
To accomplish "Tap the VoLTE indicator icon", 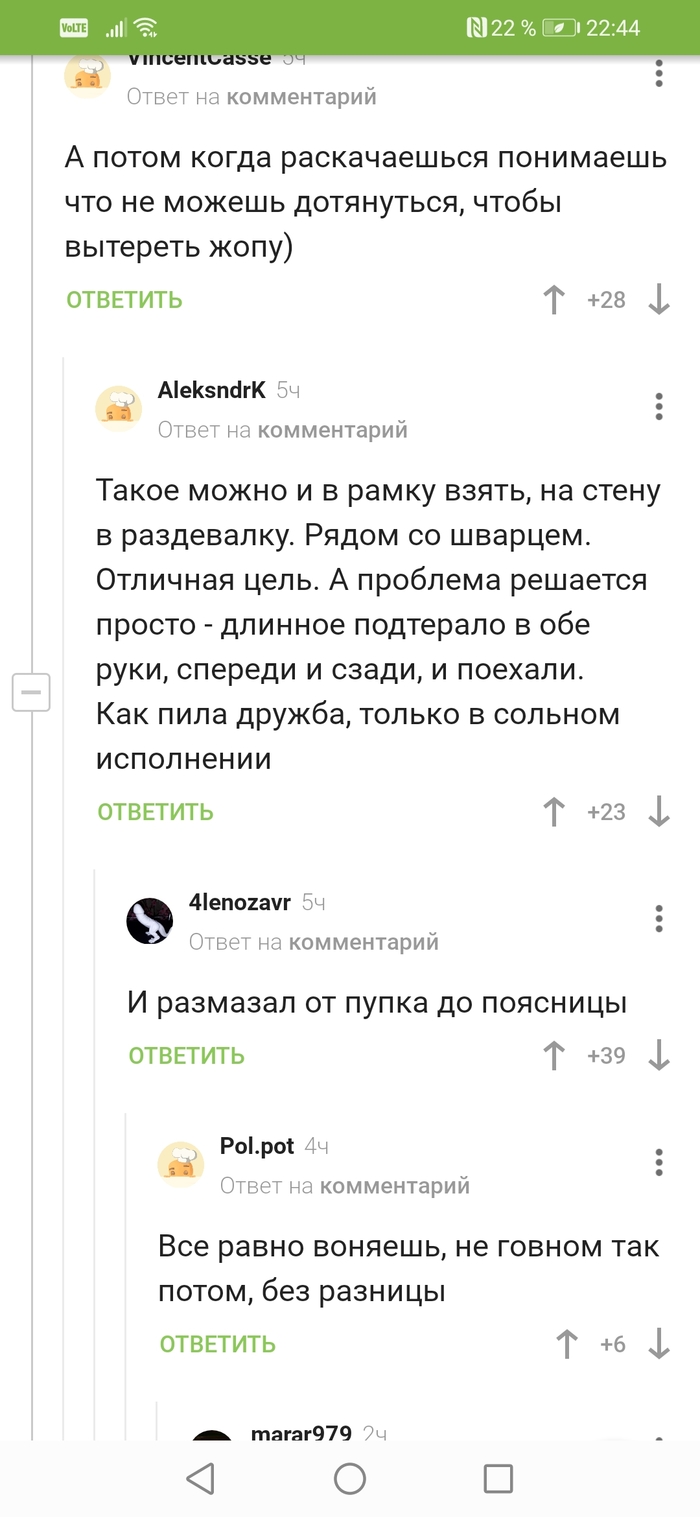I will click(x=76, y=28).
